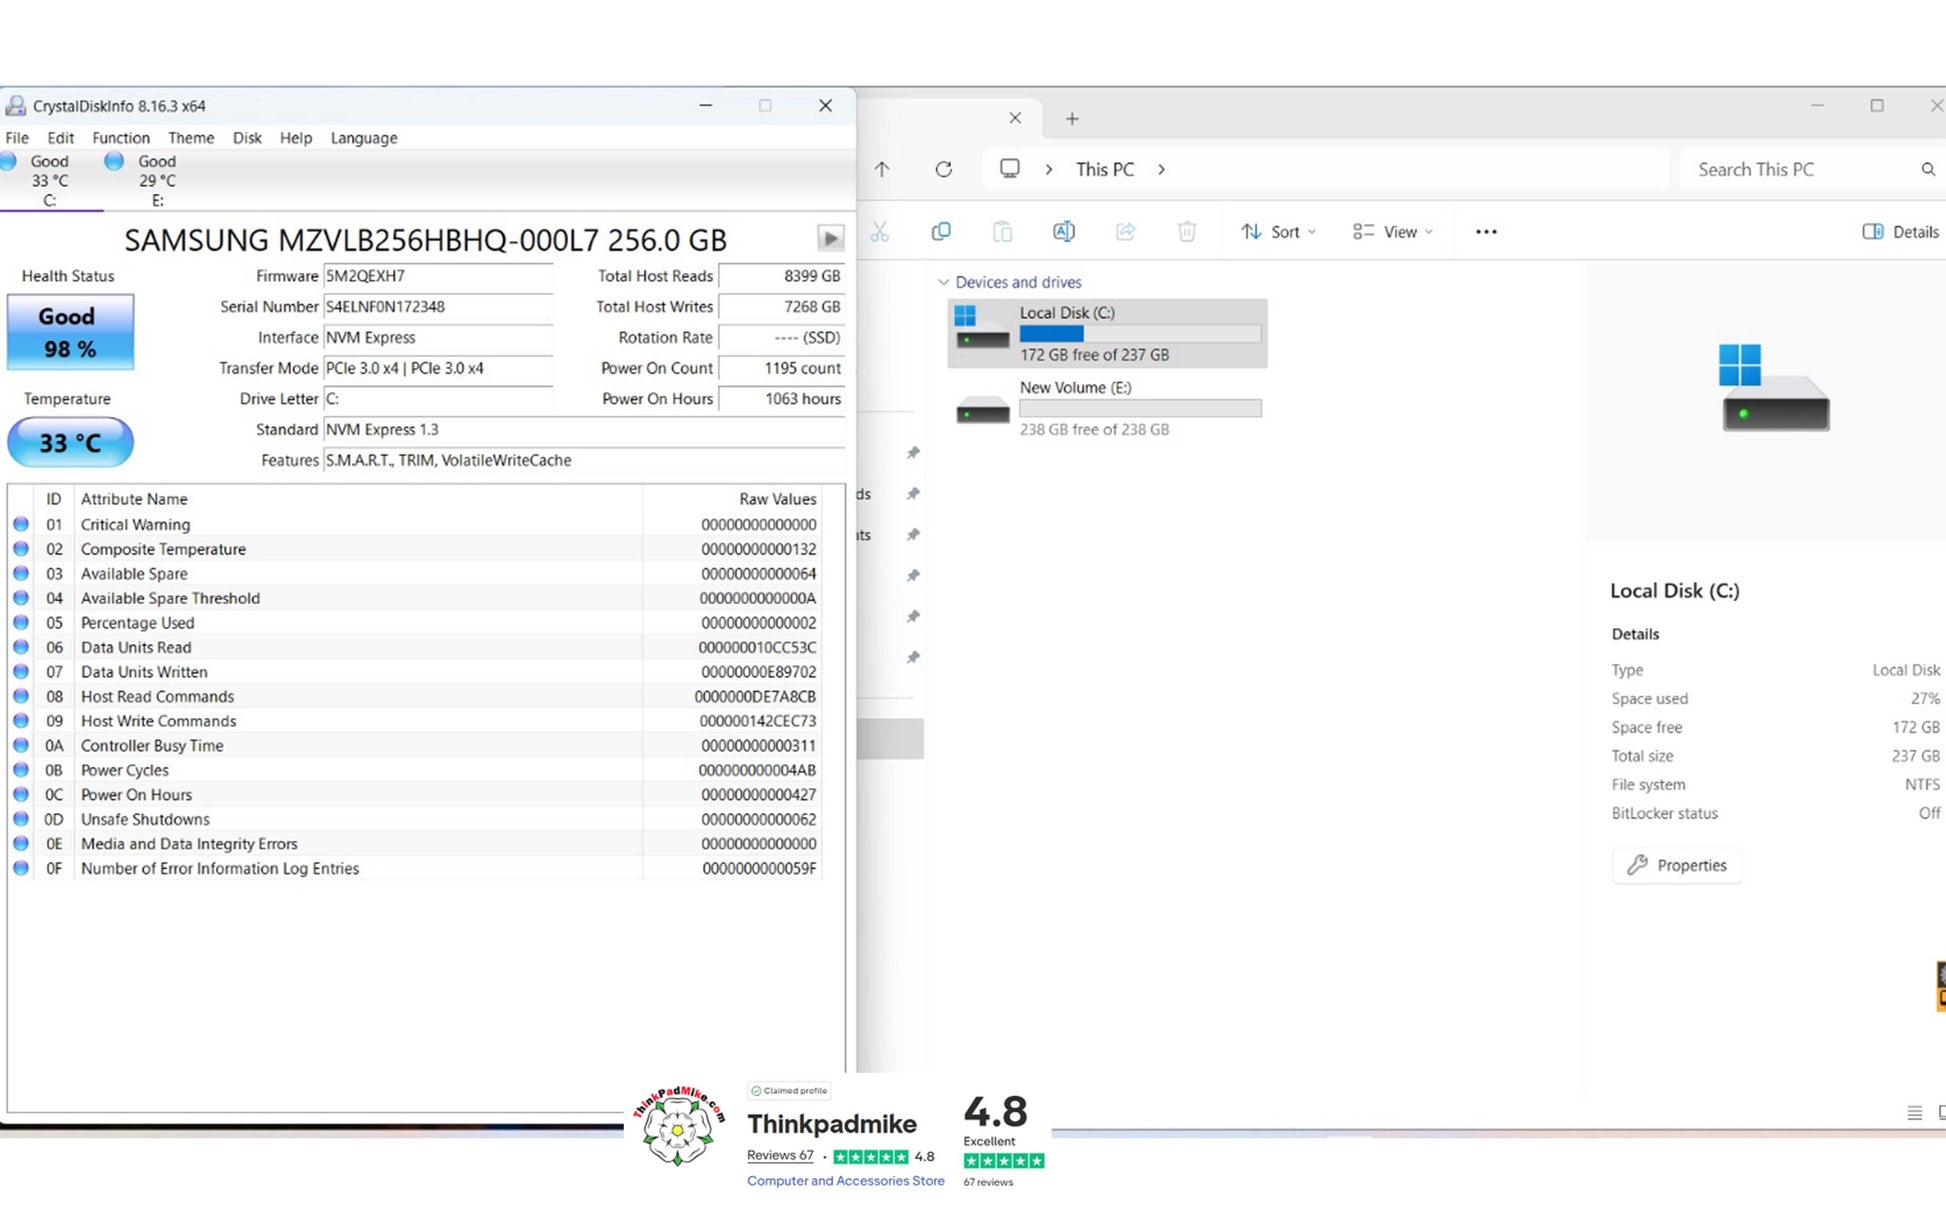The width and height of the screenshot is (1946, 1223).
Task: Click the Refresh icon in Explorer
Action: coord(943,169)
